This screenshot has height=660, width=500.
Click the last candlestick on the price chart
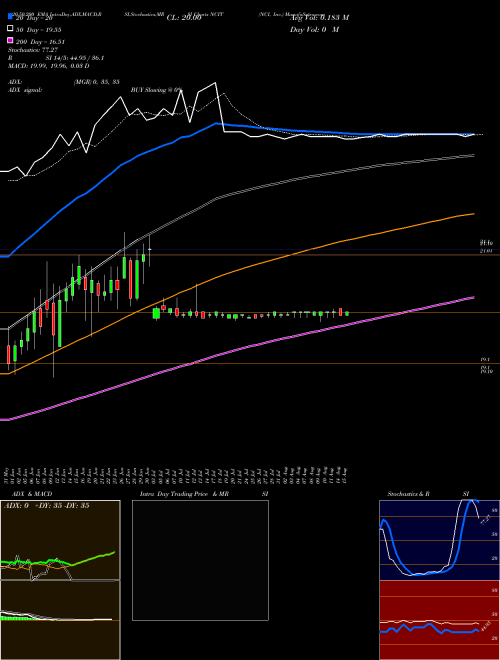click(347, 313)
